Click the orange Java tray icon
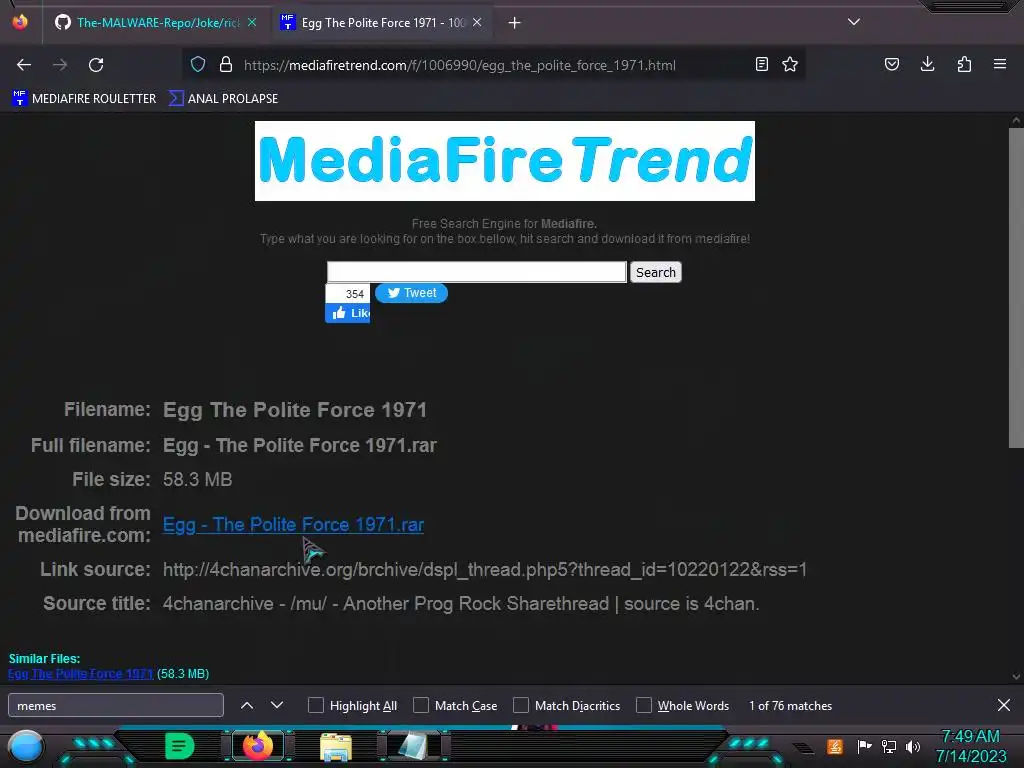 click(x=835, y=746)
